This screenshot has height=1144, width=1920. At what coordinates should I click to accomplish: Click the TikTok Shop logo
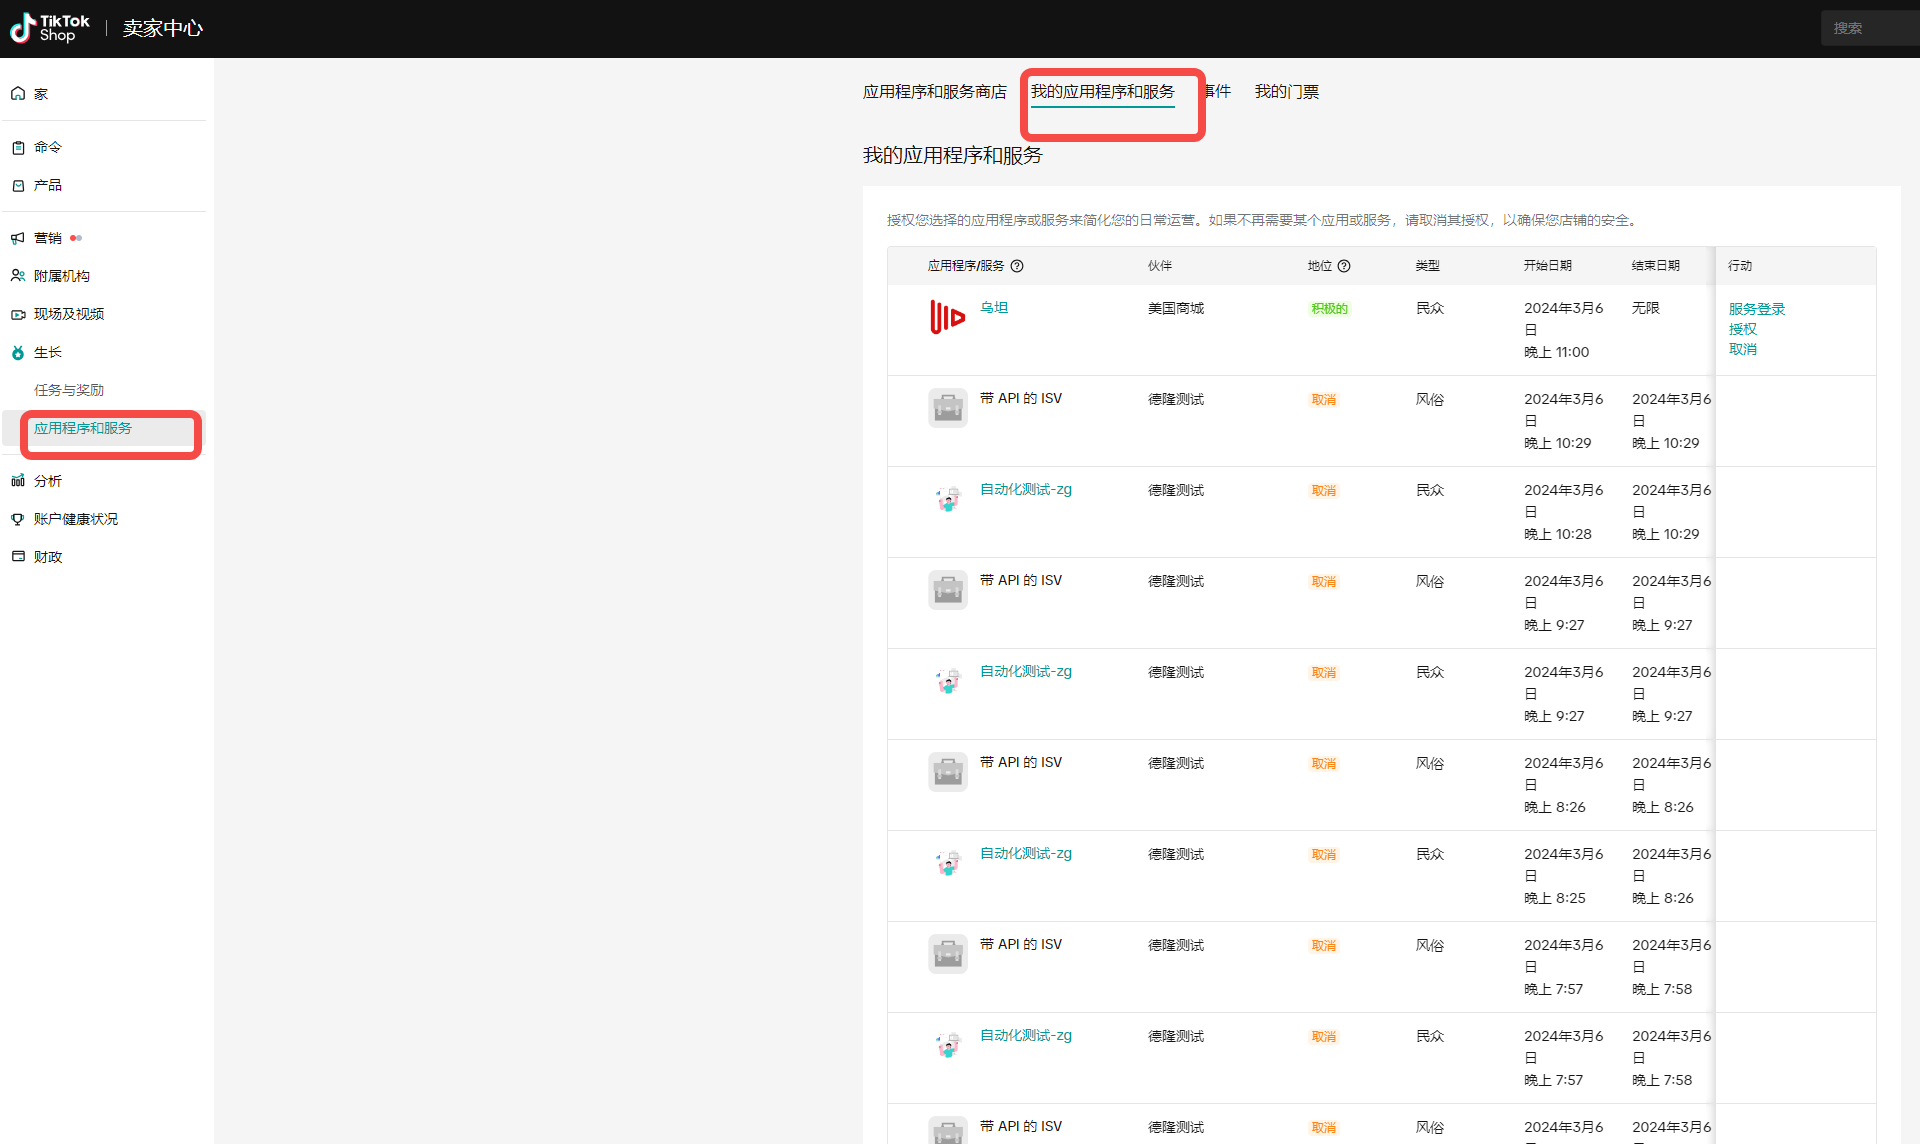coord(50,28)
